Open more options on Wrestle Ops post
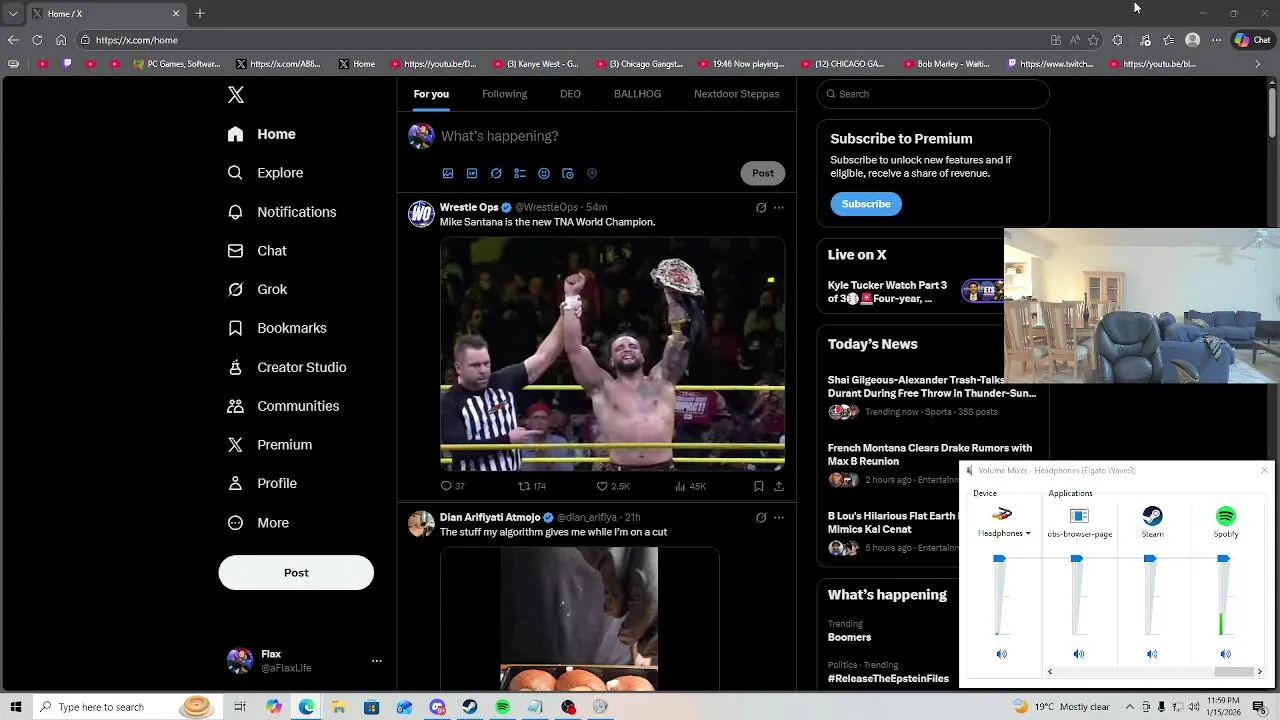The width and height of the screenshot is (1280, 720). click(779, 208)
